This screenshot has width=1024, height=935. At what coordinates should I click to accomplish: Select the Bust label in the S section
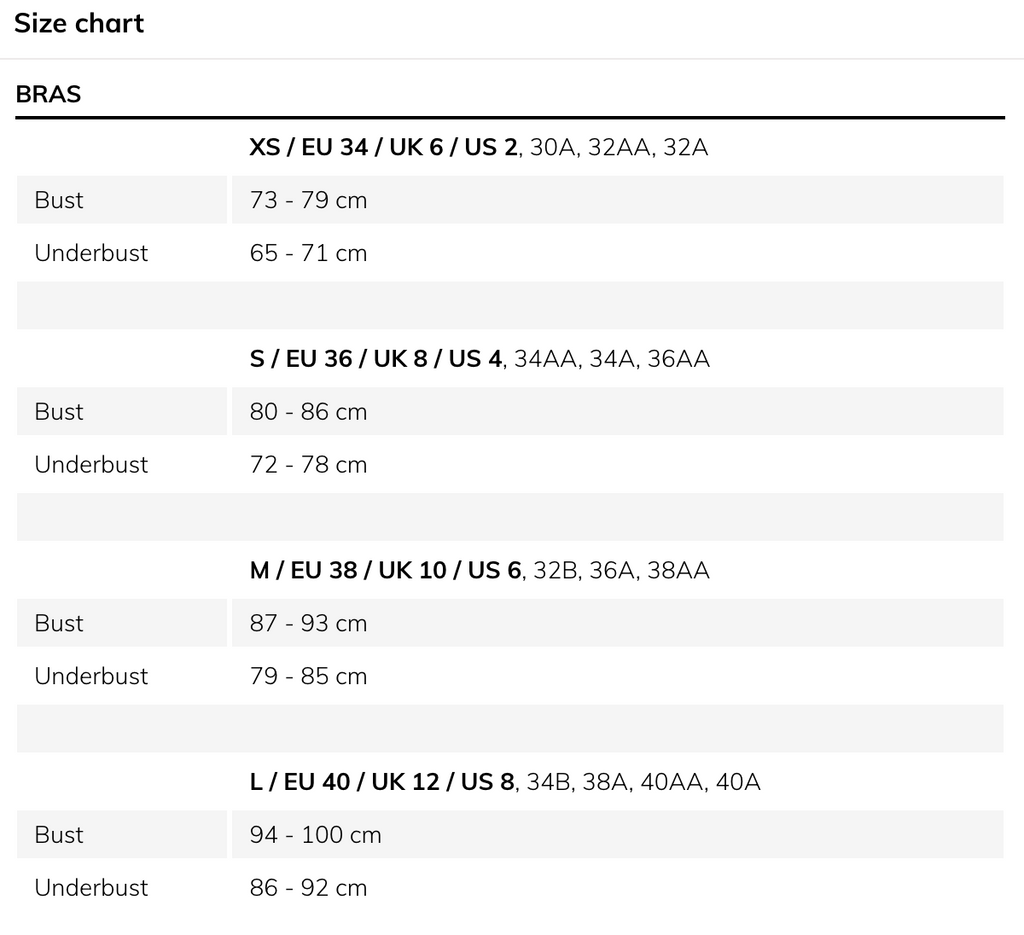pyautogui.click(x=59, y=412)
